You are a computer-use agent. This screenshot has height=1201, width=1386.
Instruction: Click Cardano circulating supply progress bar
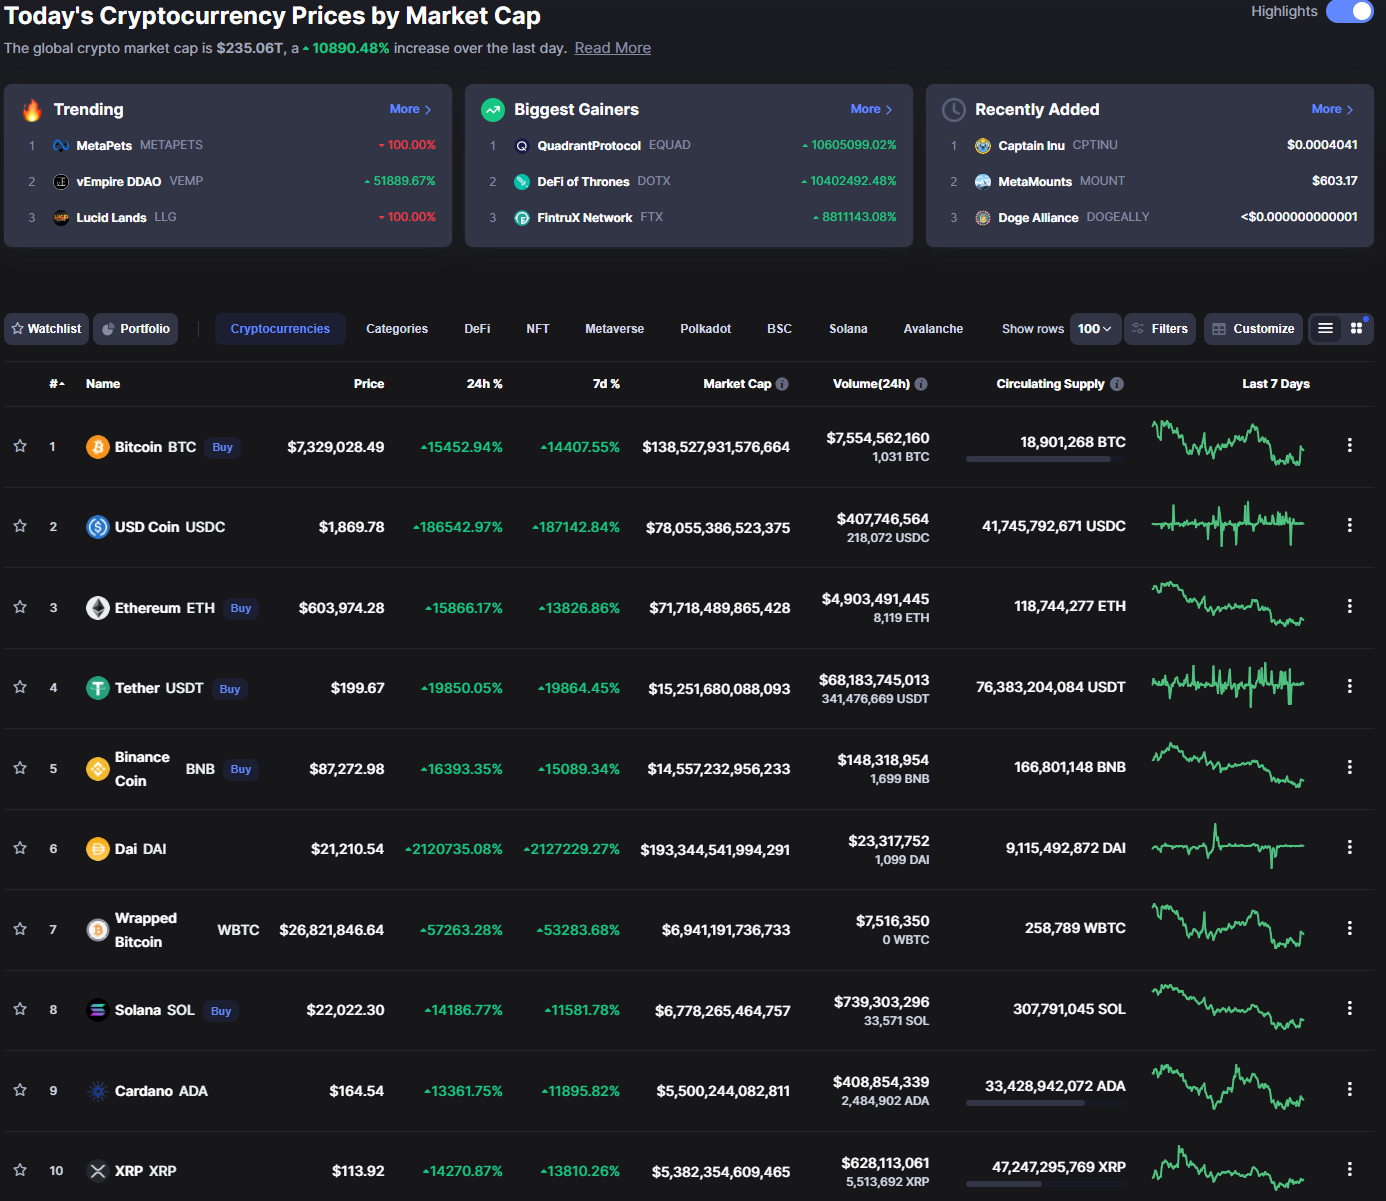click(x=1046, y=1103)
